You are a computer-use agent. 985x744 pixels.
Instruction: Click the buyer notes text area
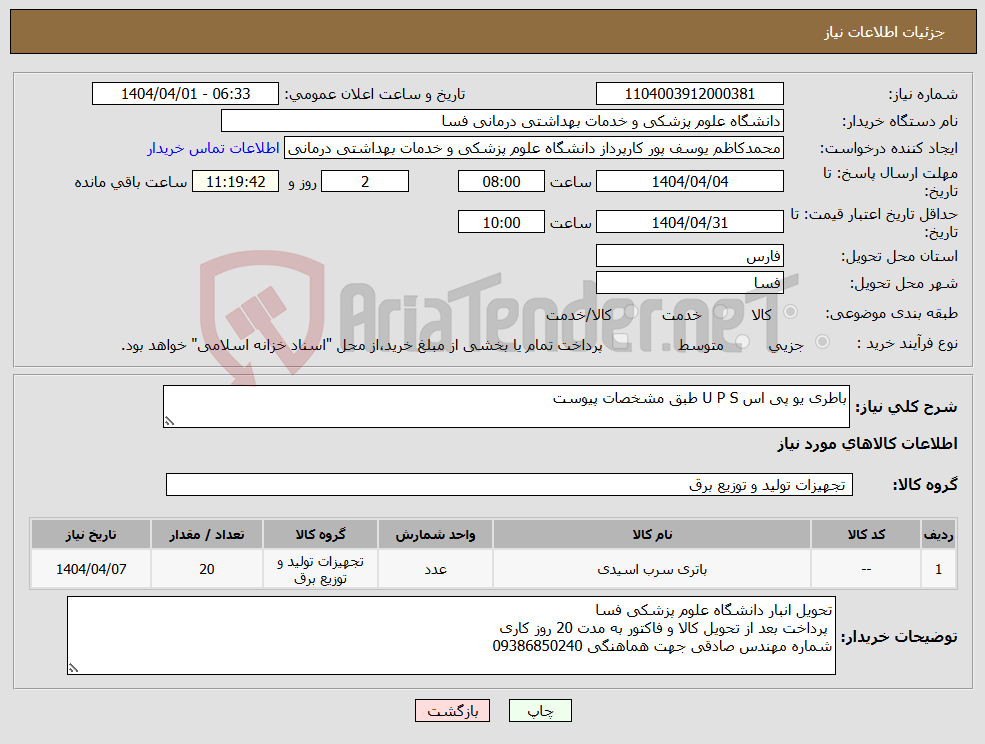(x=451, y=636)
